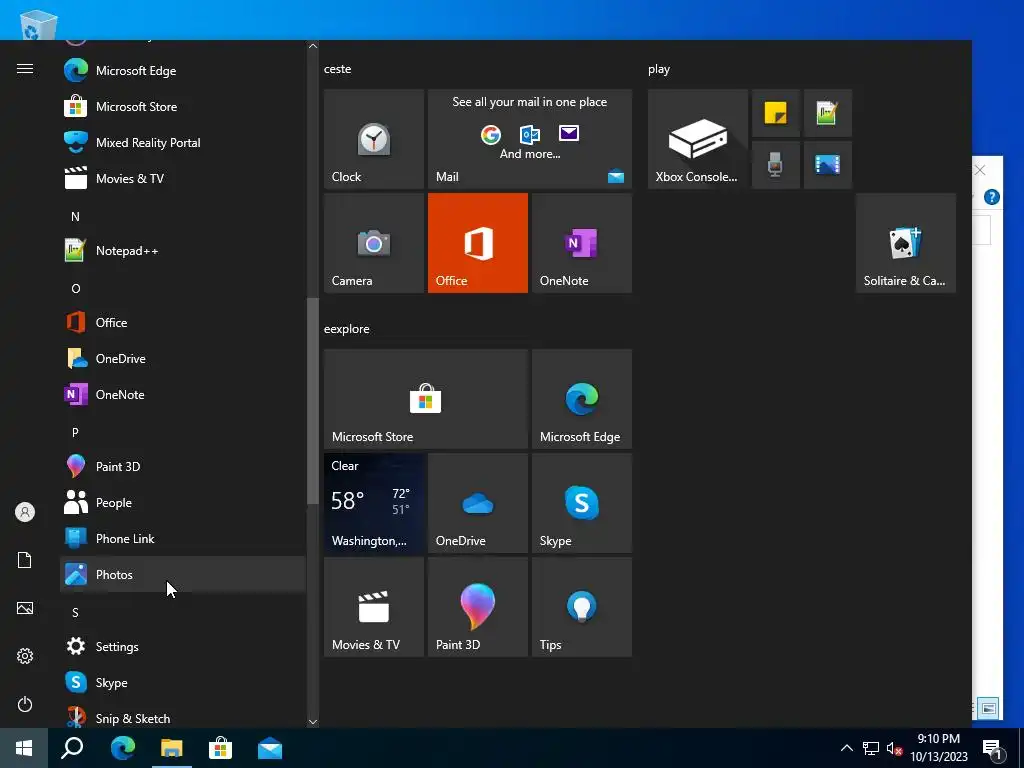This screenshot has width=1024, height=768.
Task: Jump to letter N in app list
Action: (75, 216)
